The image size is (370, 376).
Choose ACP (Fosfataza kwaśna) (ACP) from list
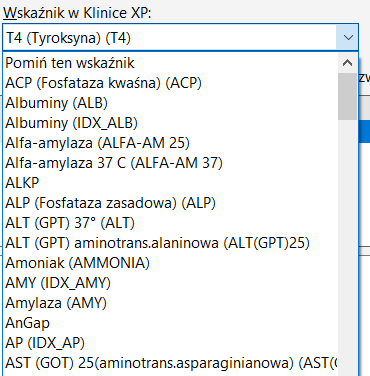pos(171,83)
